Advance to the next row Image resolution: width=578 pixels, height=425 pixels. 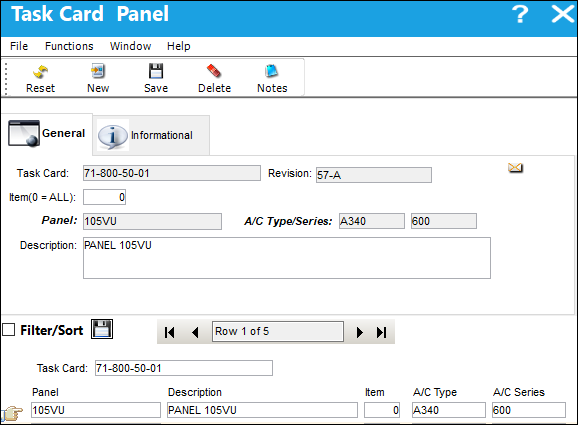359,332
